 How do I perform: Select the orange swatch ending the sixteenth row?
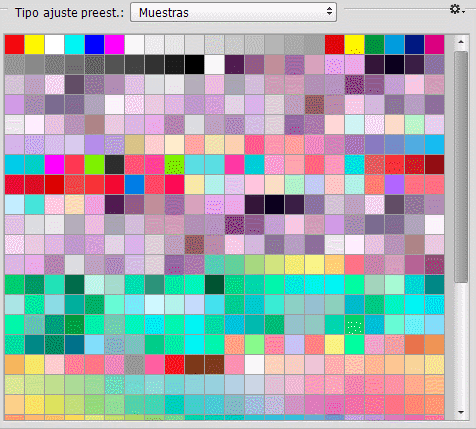[434, 344]
